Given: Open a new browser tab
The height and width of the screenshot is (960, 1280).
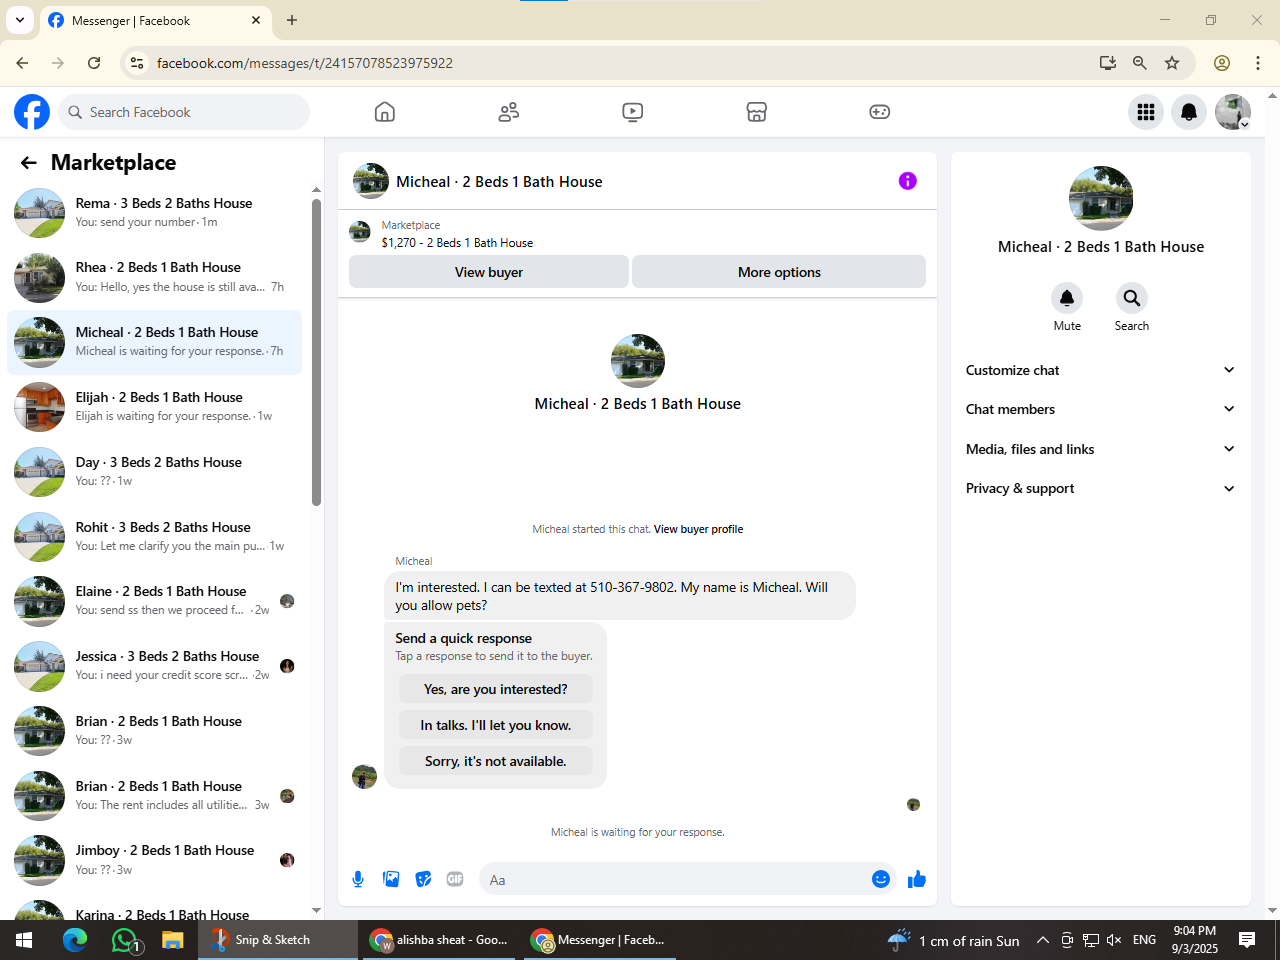Looking at the screenshot, I should click(292, 20).
